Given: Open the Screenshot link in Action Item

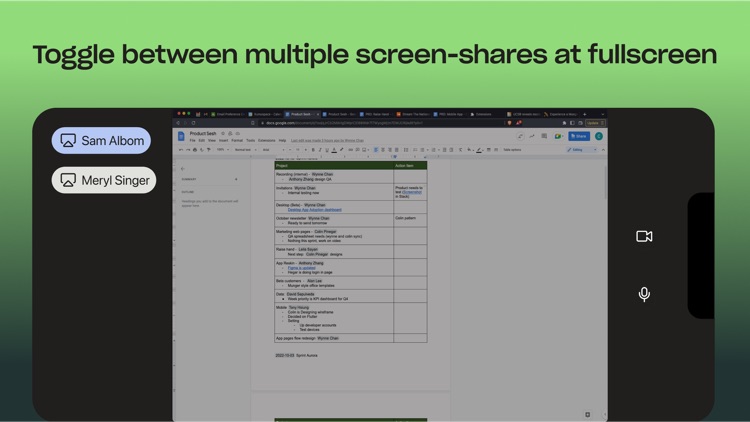Looking at the screenshot, I should (x=412, y=192).
